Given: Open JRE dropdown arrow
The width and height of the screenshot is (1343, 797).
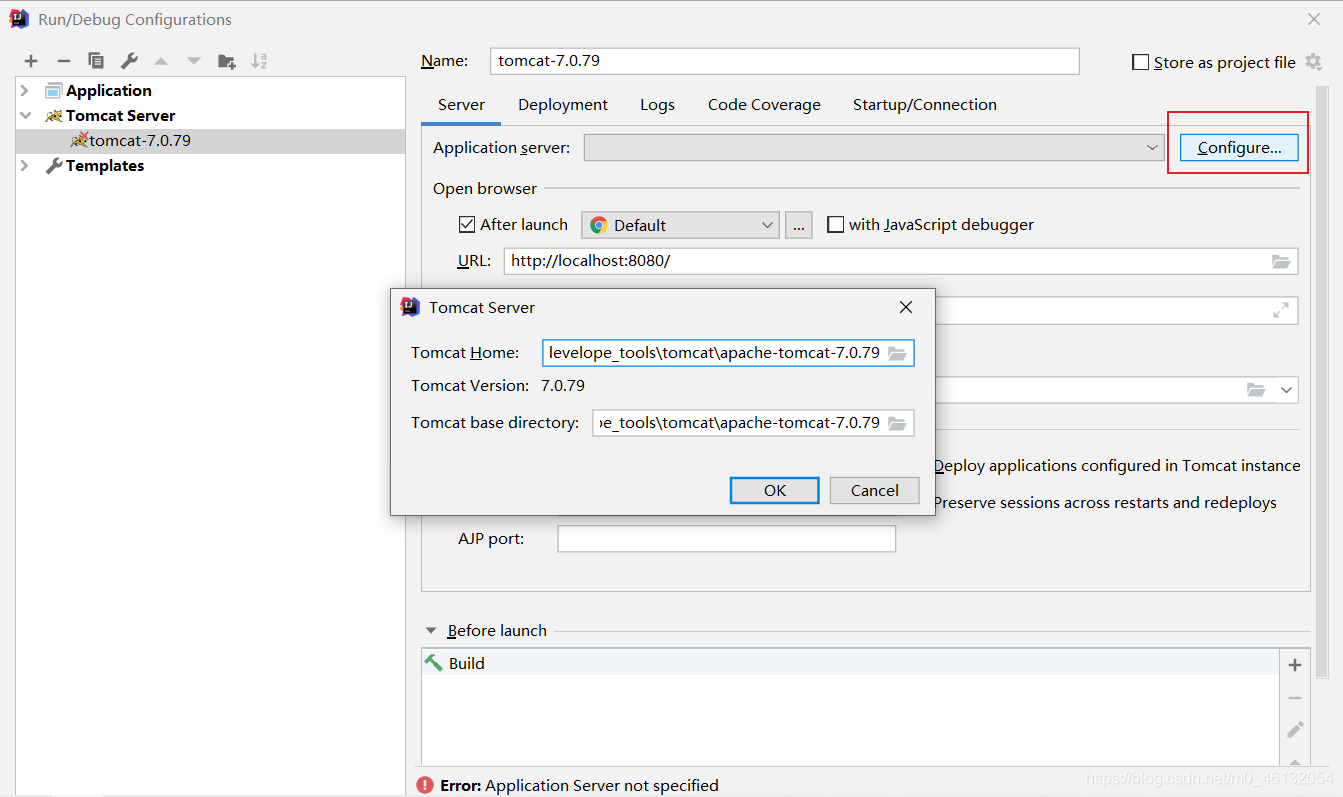Looking at the screenshot, I should click(1287, 389).
